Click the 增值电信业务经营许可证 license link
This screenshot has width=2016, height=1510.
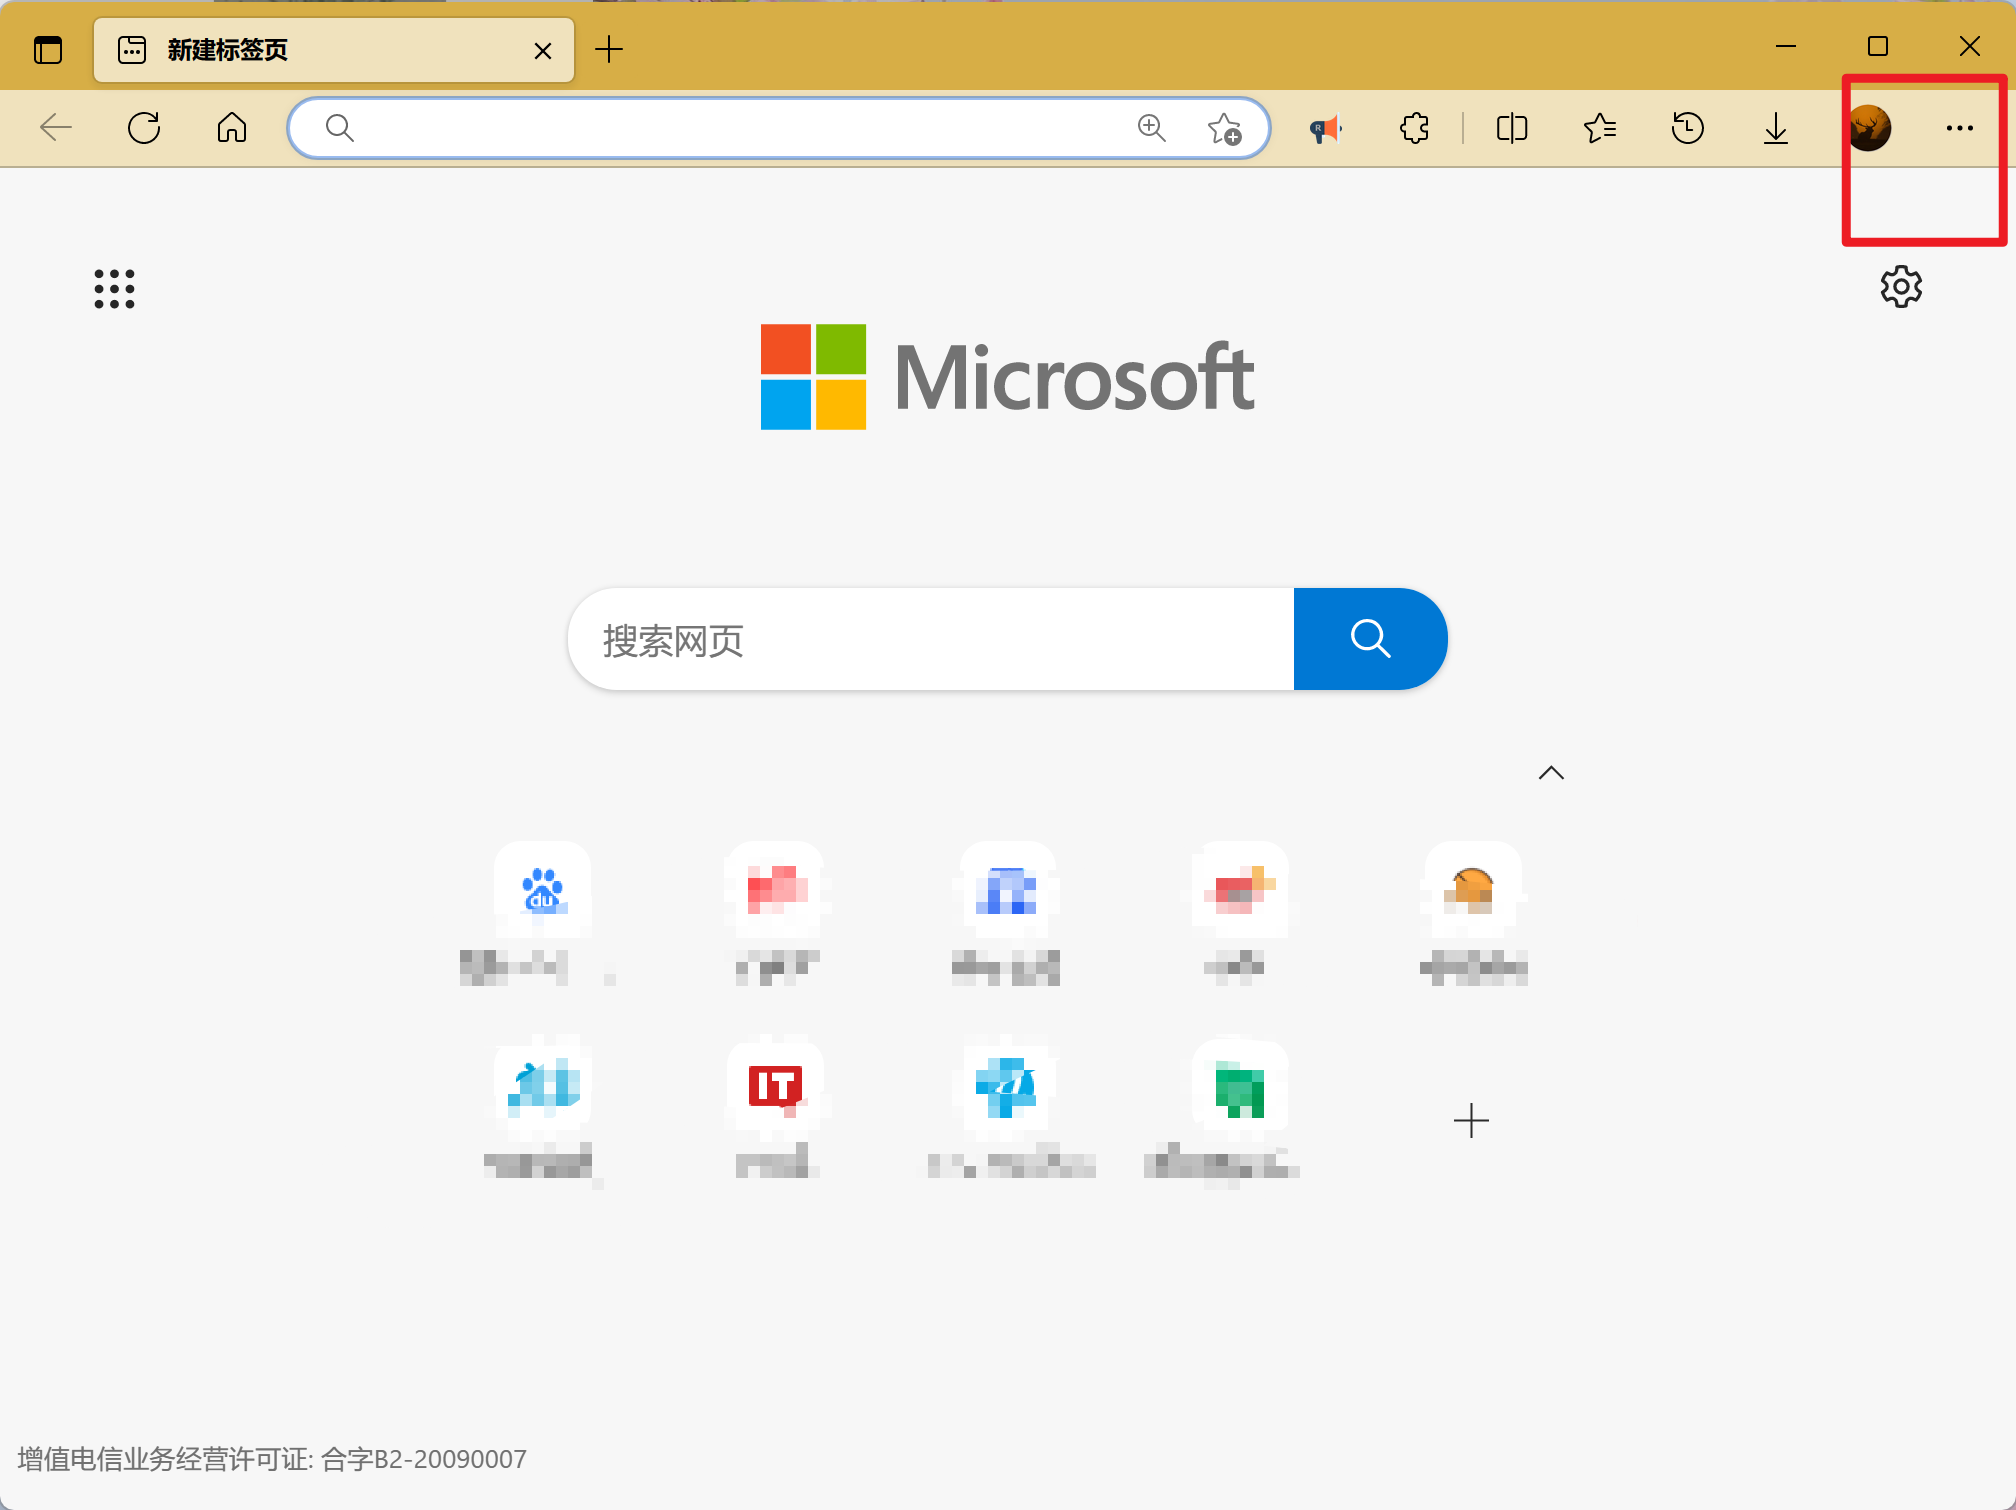tap(272, 1459)
